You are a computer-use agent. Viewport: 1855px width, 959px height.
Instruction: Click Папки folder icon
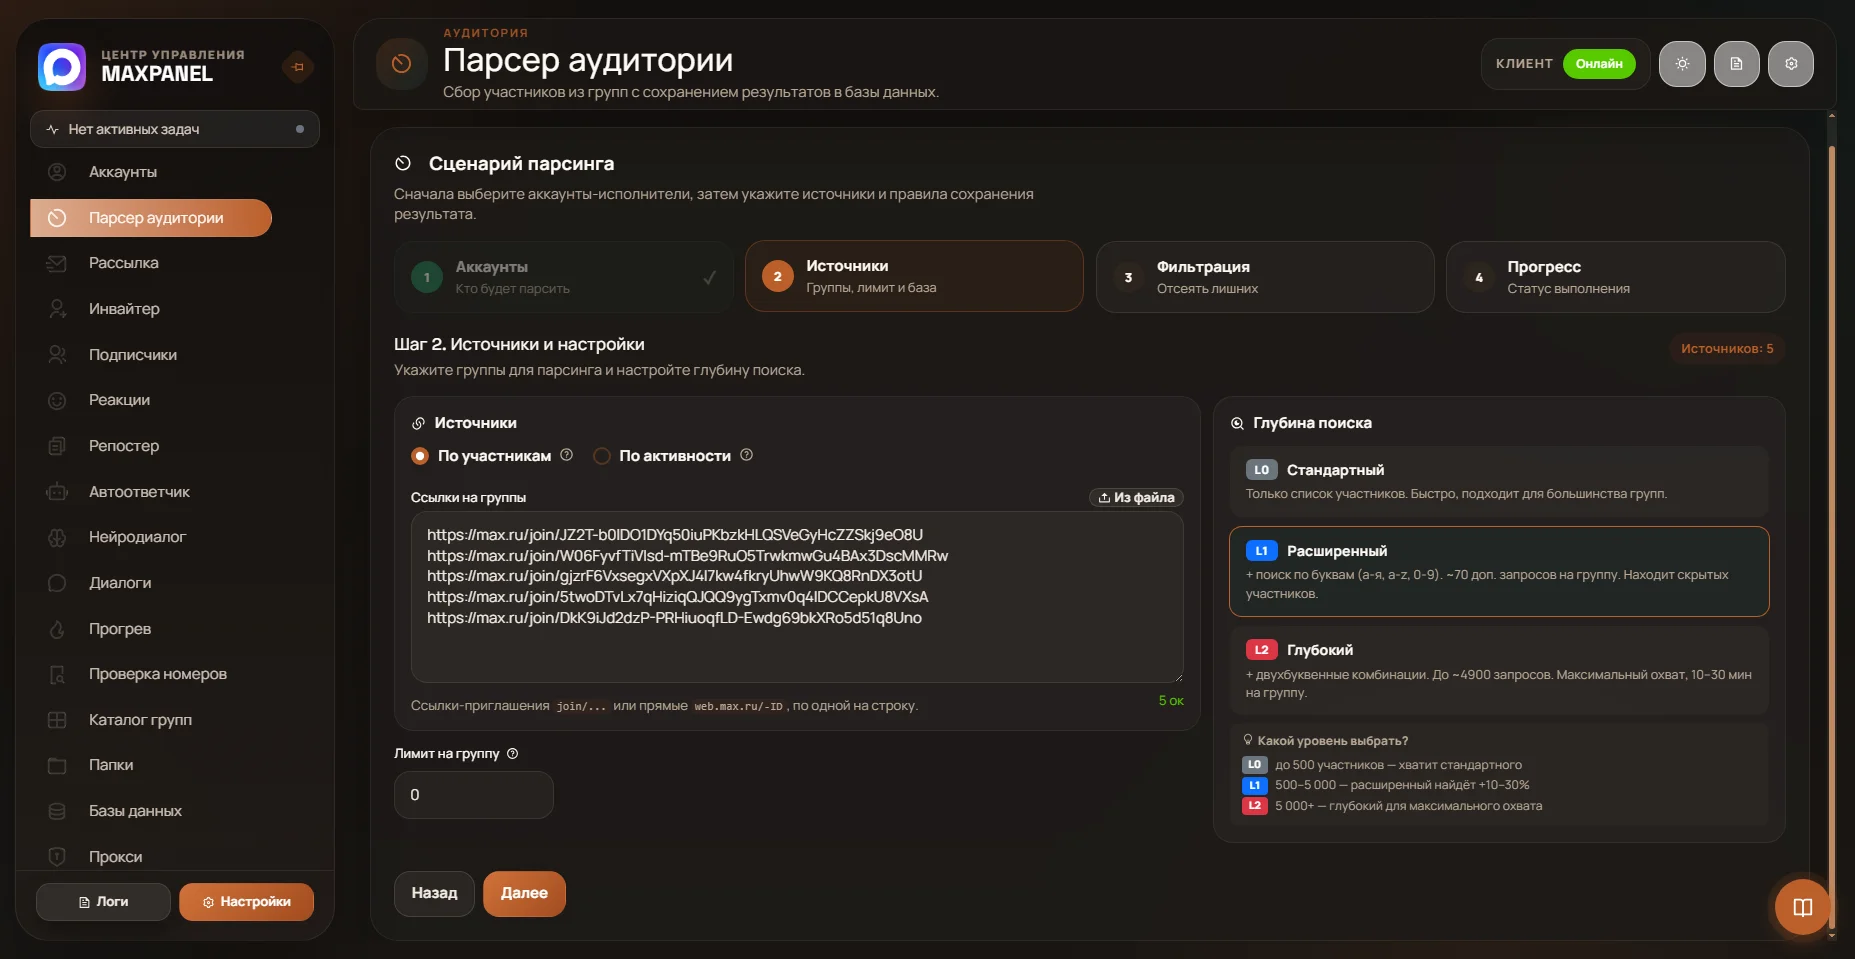click(x=57, y=765)
